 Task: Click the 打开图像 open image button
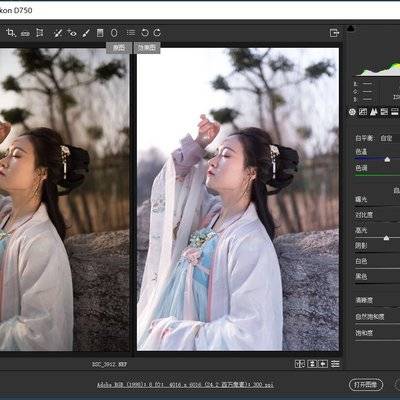coord(366,385)
